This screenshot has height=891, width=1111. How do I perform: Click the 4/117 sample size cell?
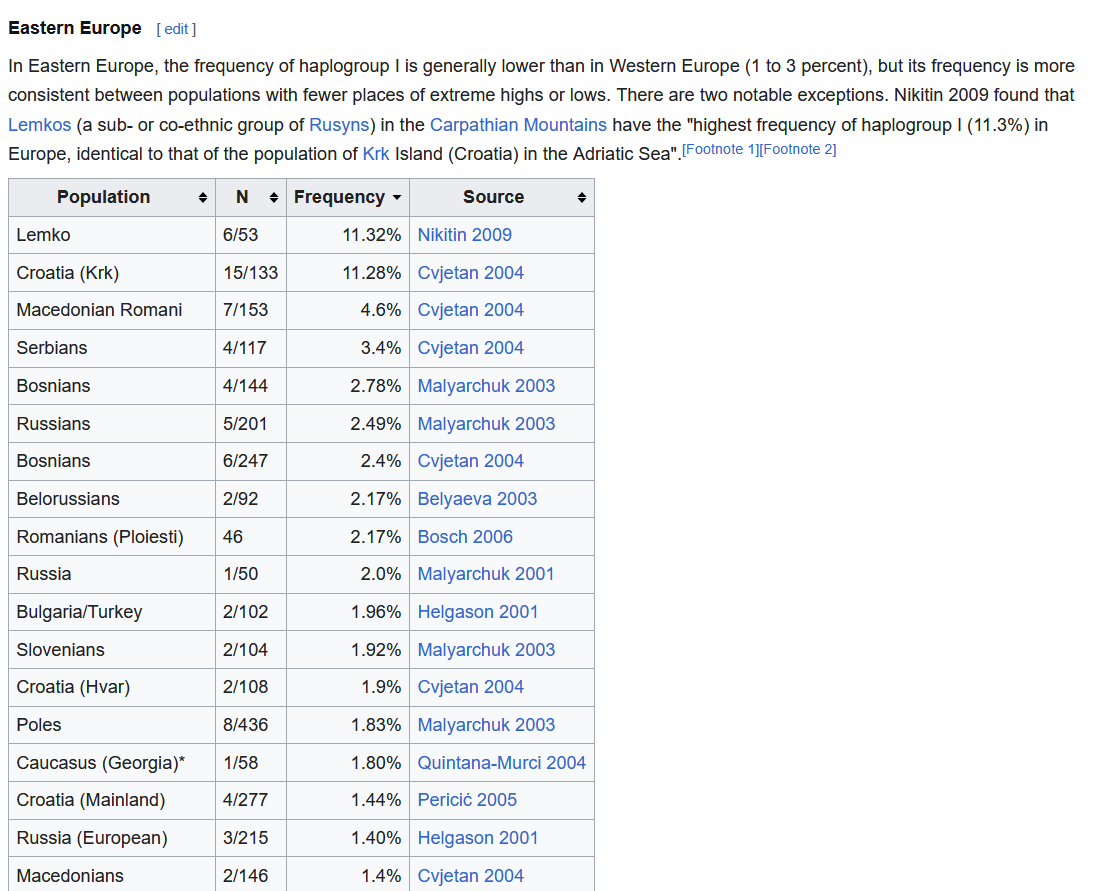(251, 348)
